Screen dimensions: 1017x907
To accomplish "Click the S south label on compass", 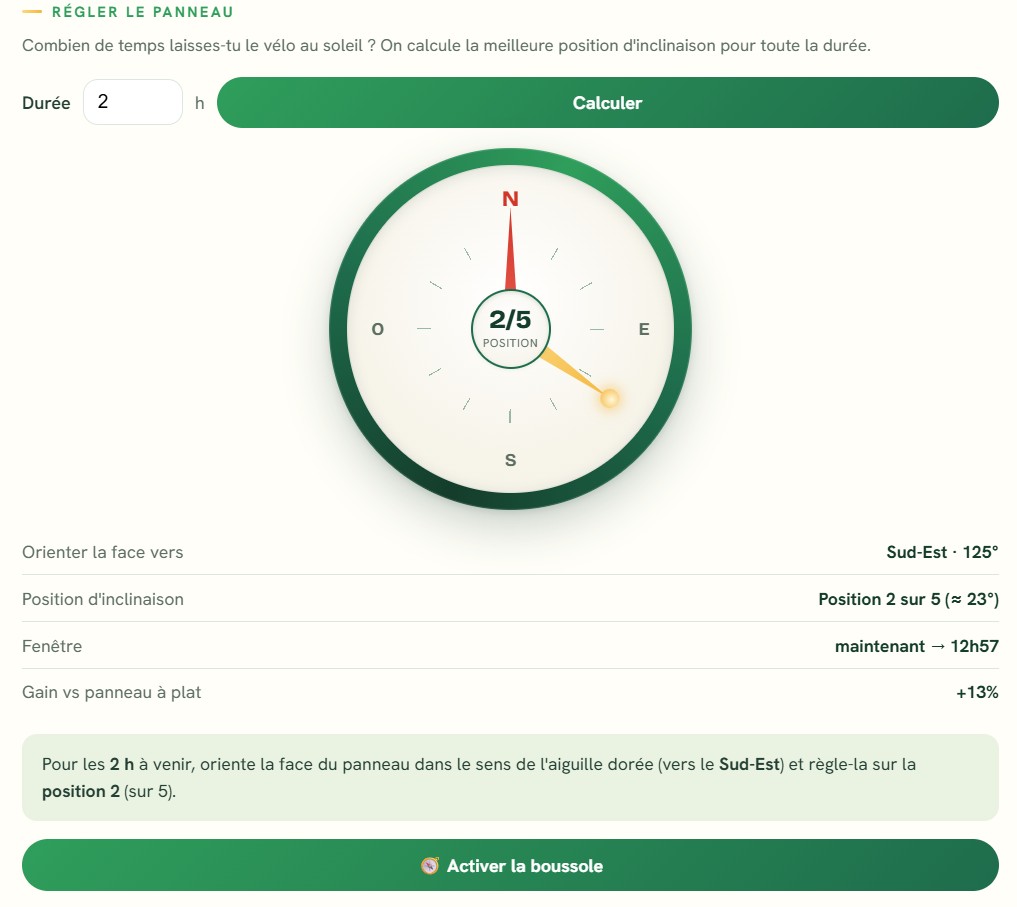I will (510, 460).
